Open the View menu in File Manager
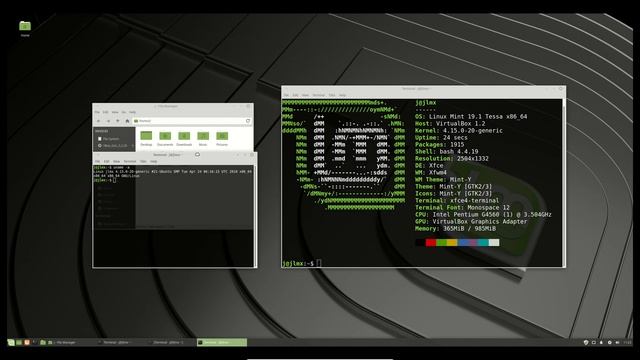 (115, 112)
